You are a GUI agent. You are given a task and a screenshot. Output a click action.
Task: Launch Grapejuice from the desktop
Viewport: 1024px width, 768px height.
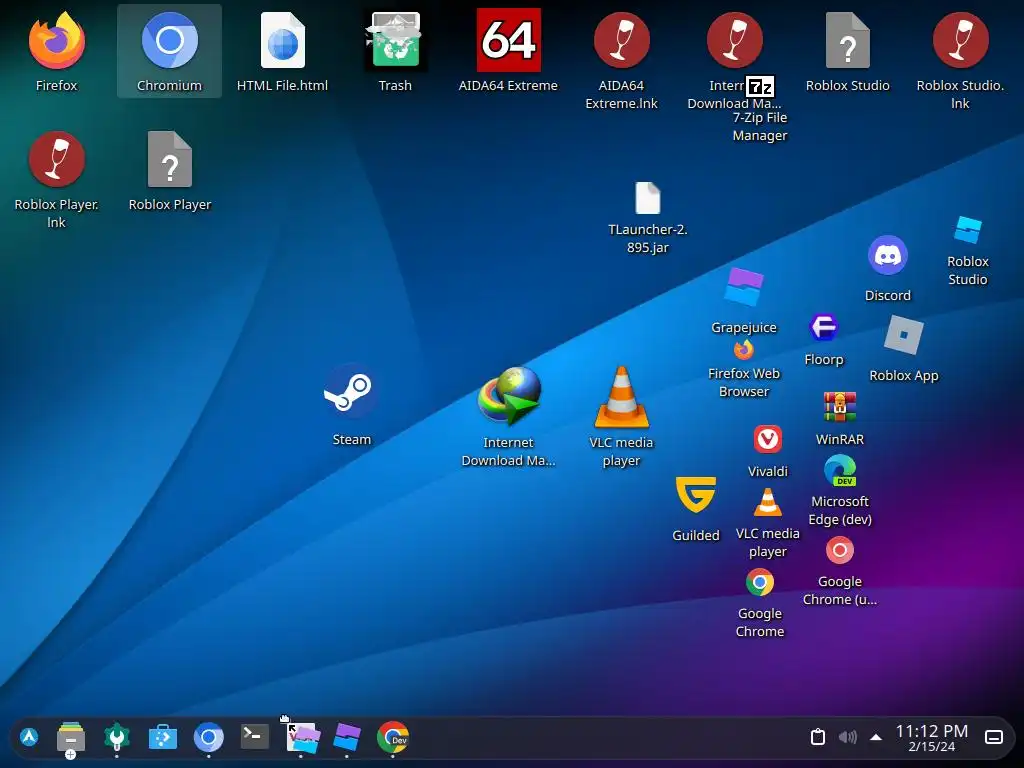744,287
